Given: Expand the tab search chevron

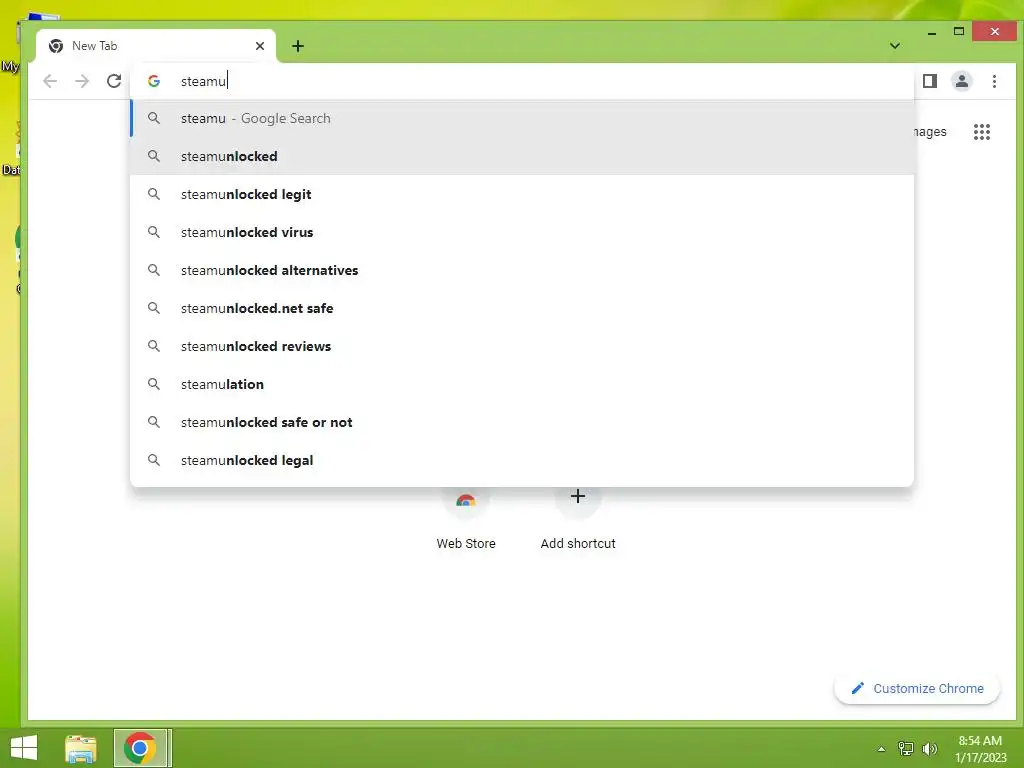Looking at the screenshot, I should point(895,46).
